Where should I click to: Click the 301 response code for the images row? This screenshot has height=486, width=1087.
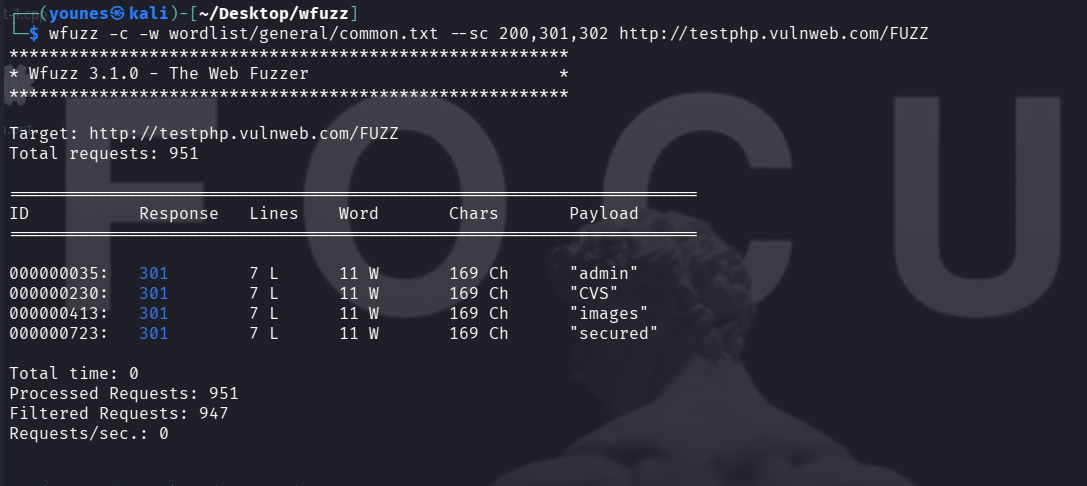pyautogui.click(x=153, y=313)
